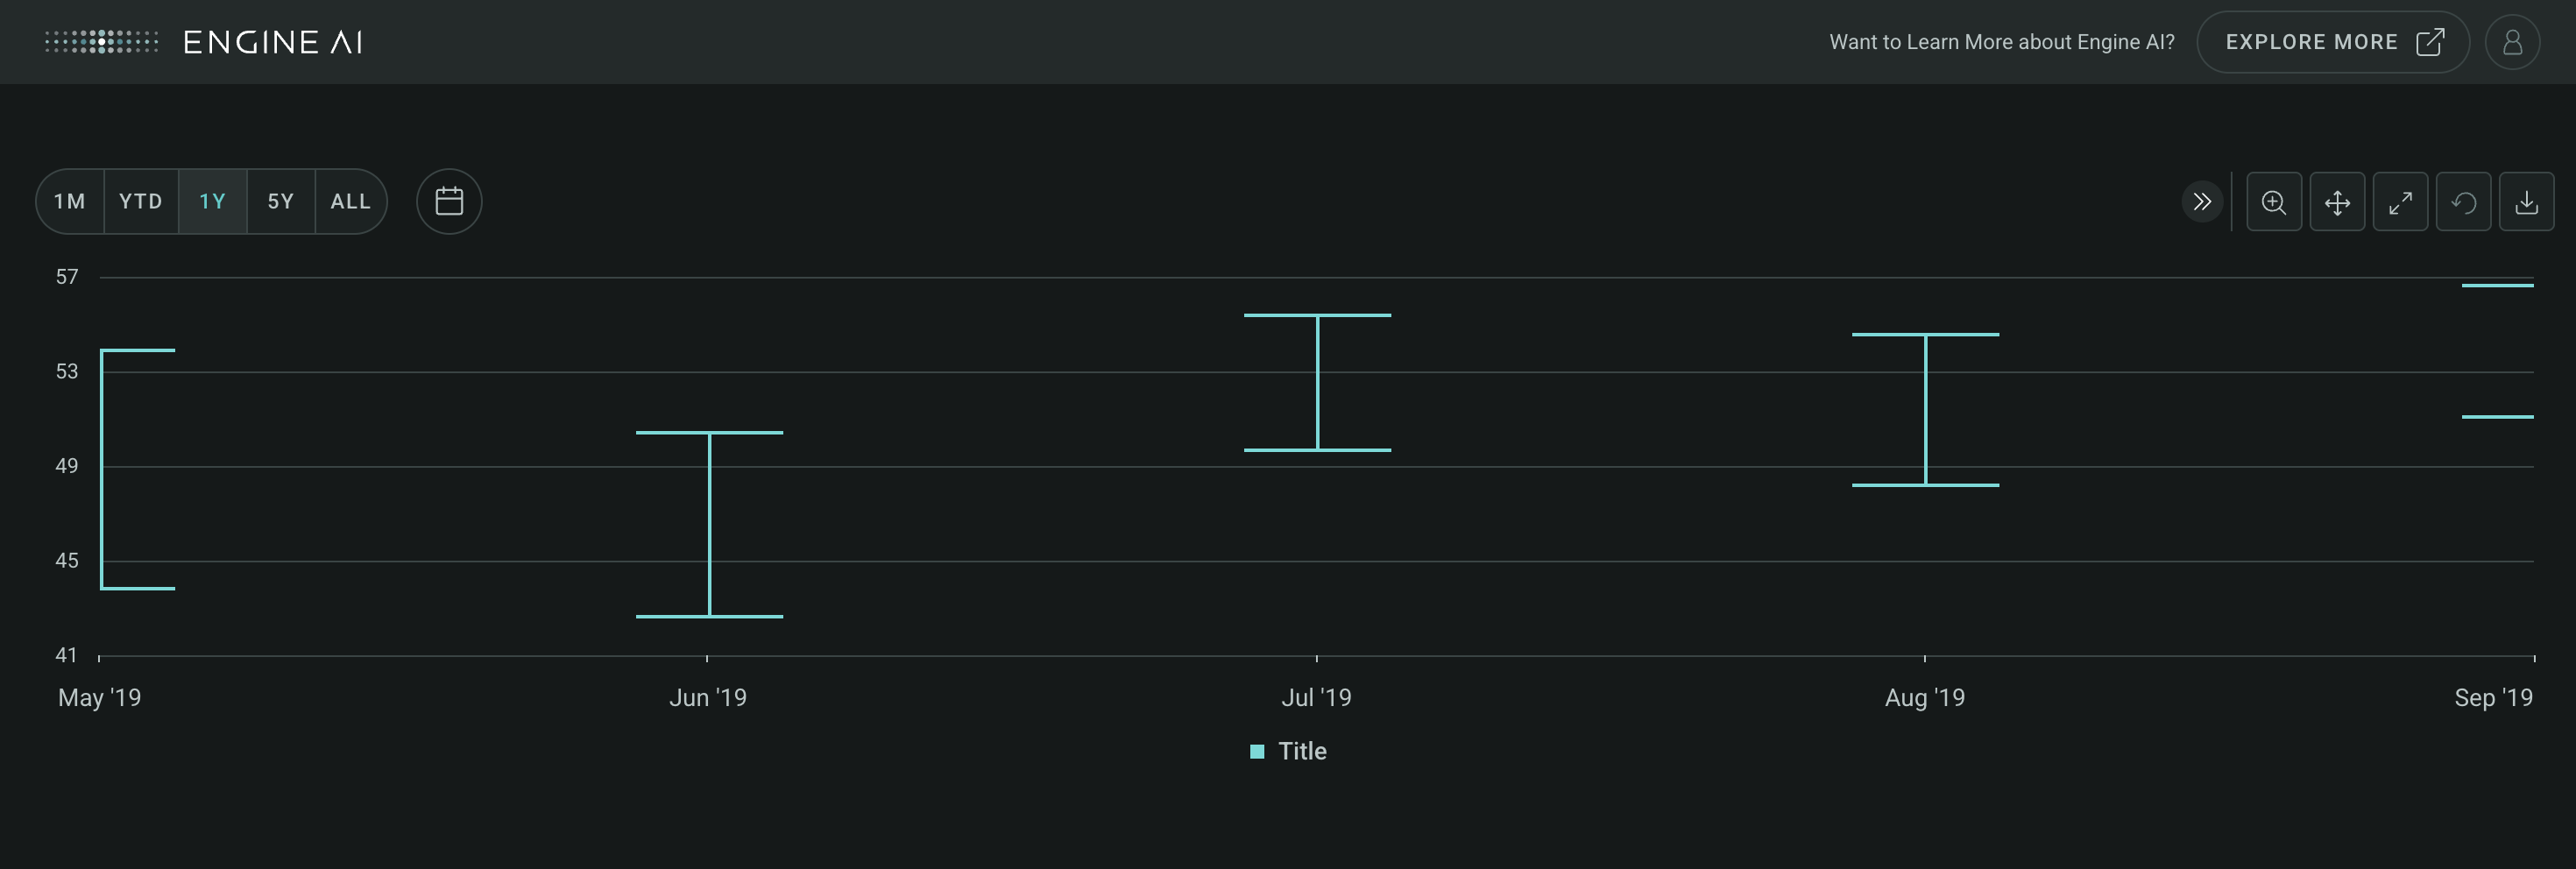Click the 53 y-axis label

67,372
